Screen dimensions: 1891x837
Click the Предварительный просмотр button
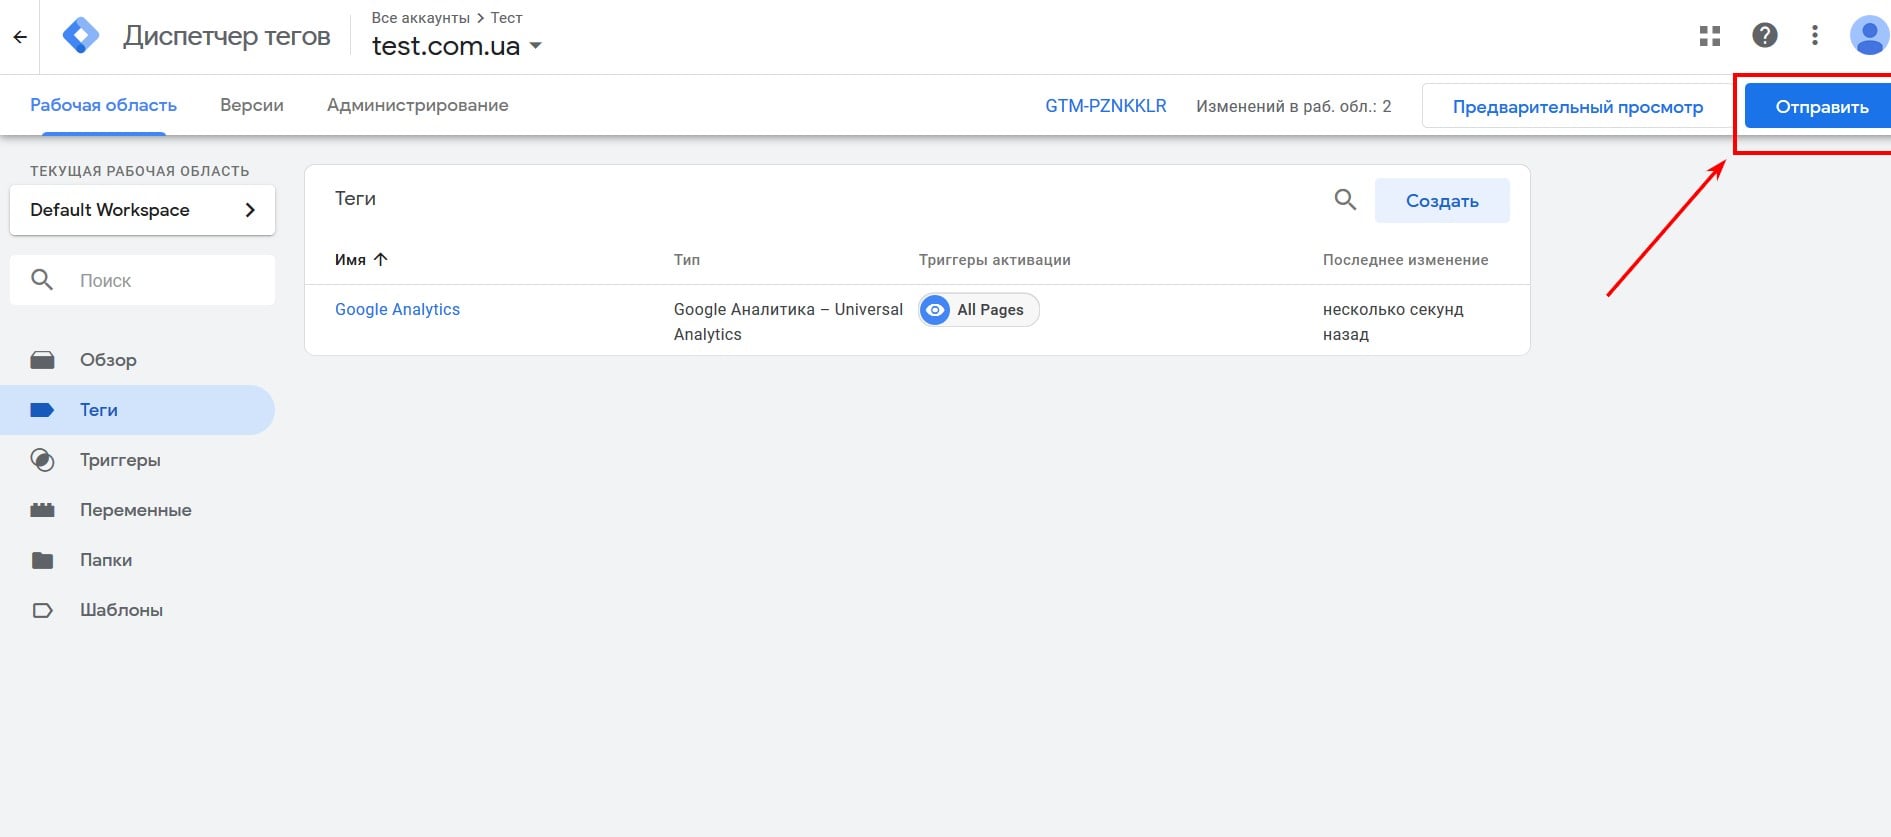pyautogui.click(x=1577, y=107)
